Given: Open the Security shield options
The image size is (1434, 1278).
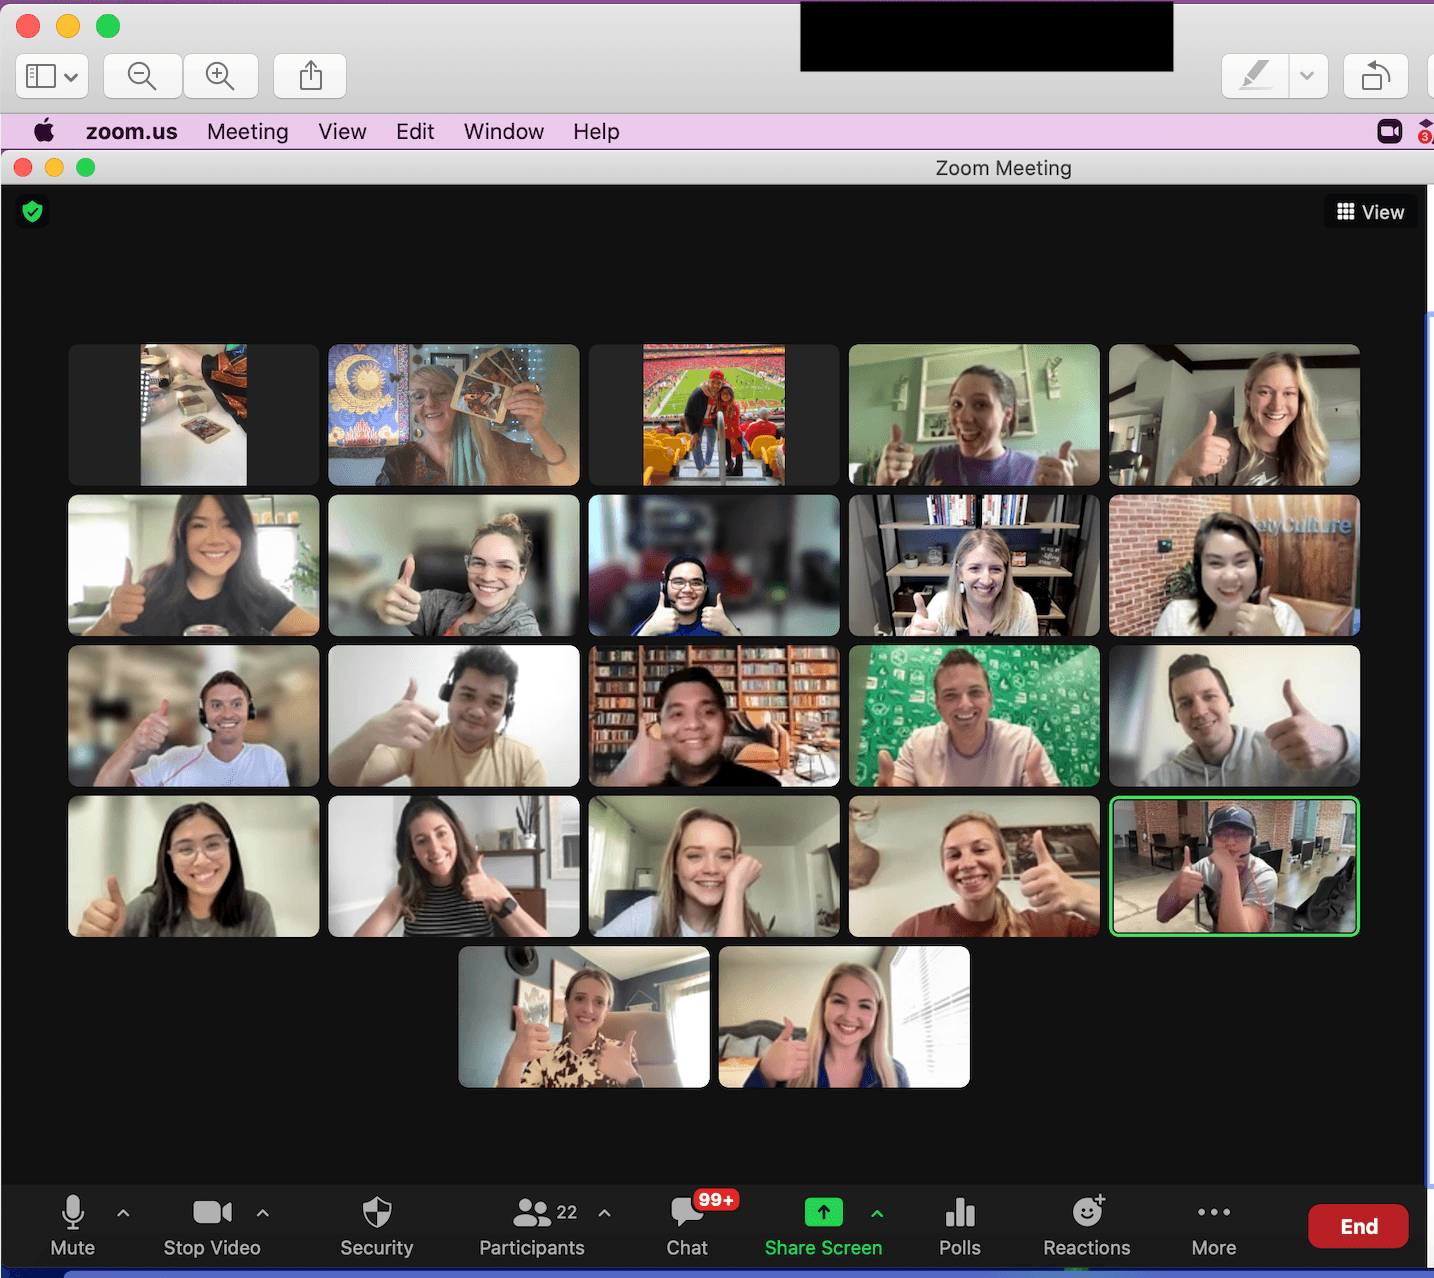Looking at the screenshot, I should coord(376,1226).
